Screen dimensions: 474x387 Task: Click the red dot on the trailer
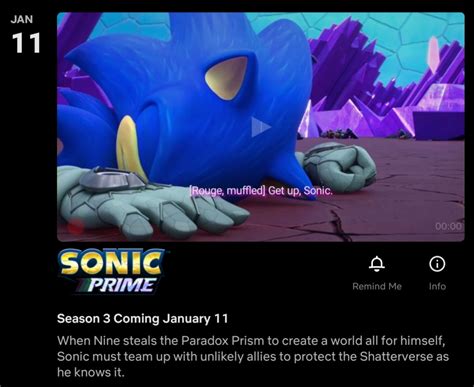pos(76,227)
